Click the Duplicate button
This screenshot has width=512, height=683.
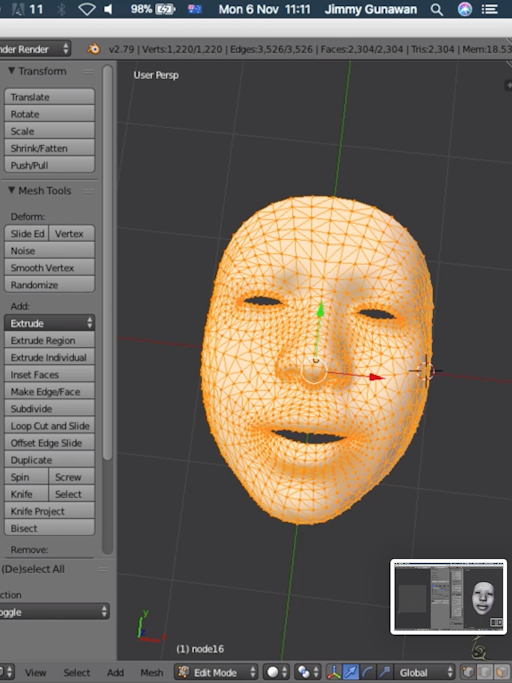pyautogui.click(x=49, y=460)
